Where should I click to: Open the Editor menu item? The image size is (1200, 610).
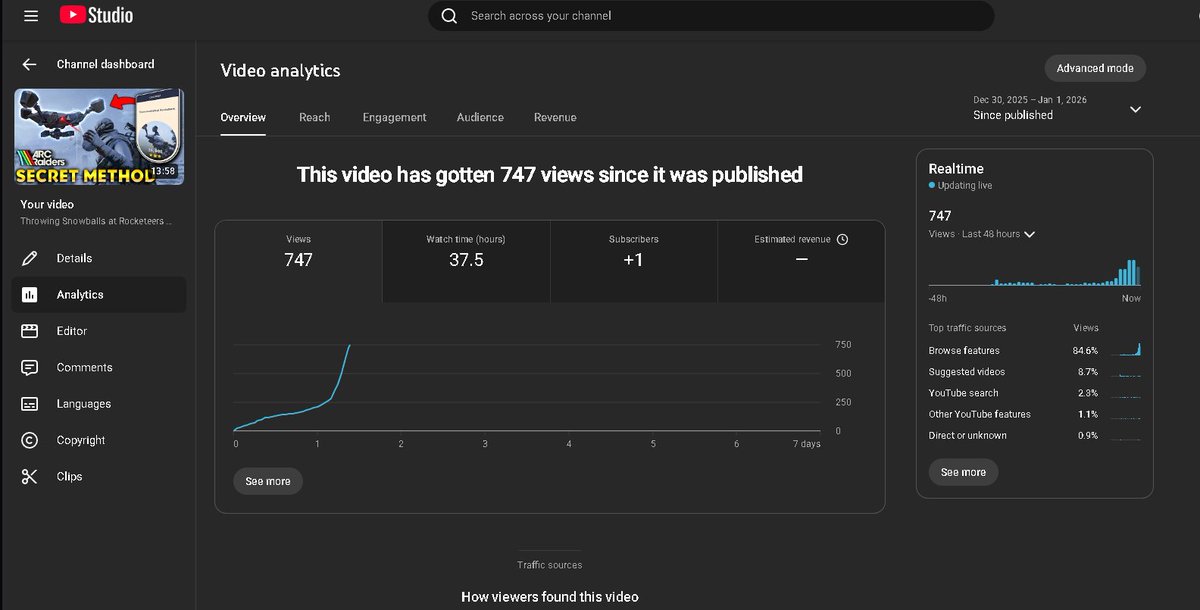pos(99,331)
